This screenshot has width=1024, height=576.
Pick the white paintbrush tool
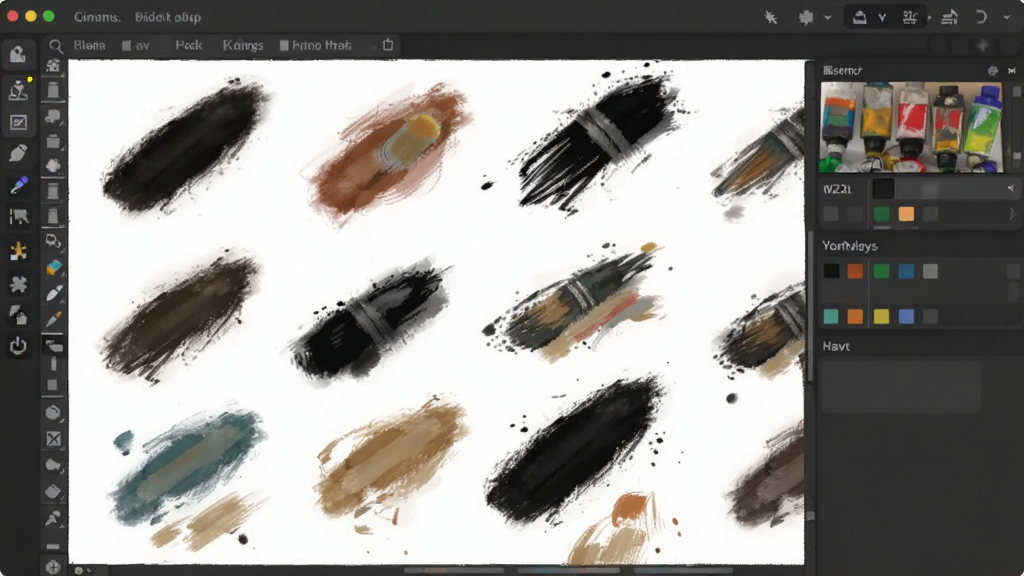54,293
